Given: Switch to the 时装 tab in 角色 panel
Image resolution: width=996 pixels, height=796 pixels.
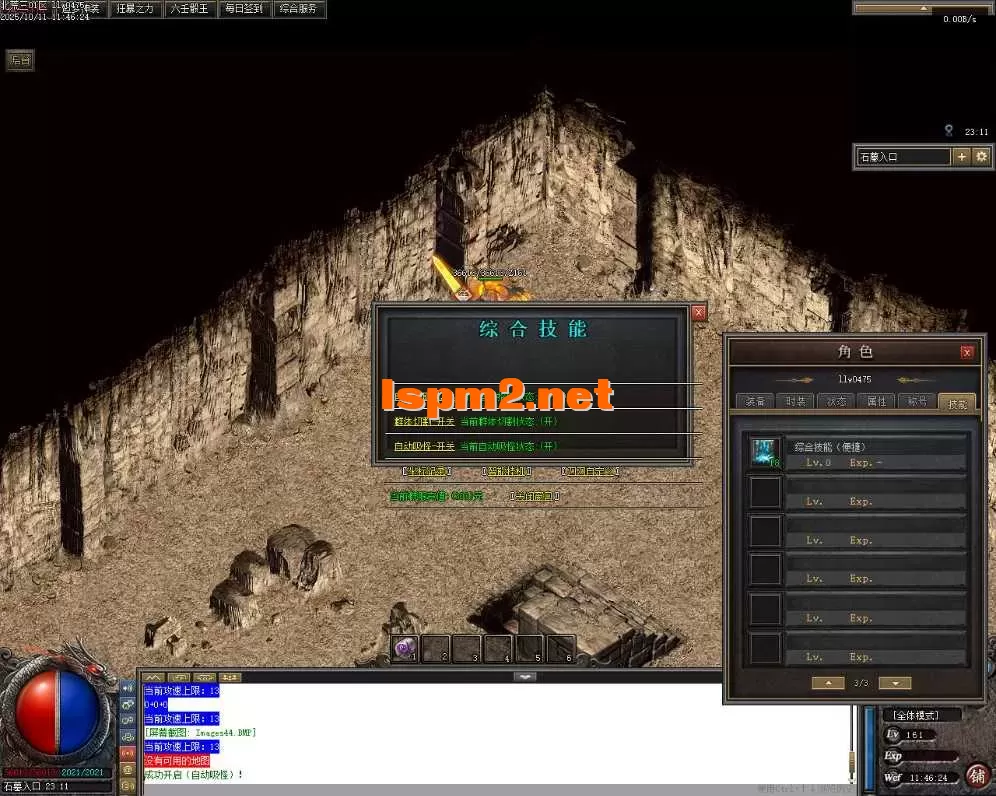Looking at the screenshot, I should click(795, 401).
